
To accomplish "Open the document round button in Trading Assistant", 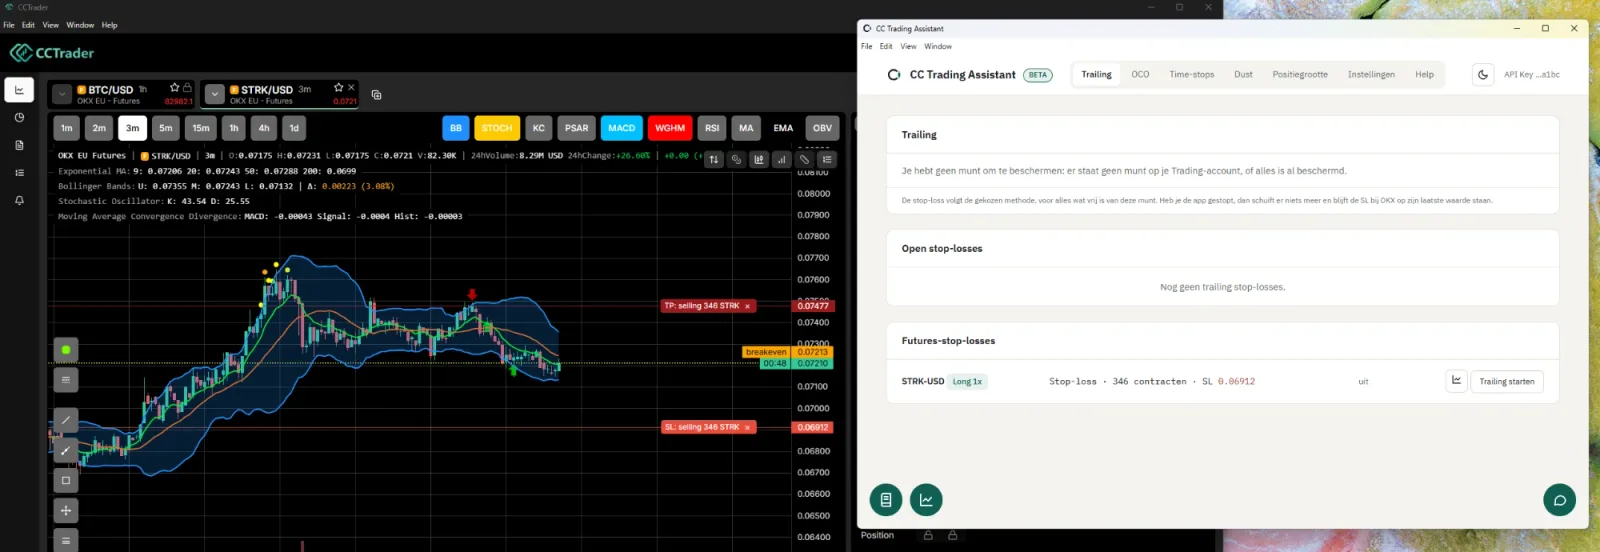I will 886,499.
